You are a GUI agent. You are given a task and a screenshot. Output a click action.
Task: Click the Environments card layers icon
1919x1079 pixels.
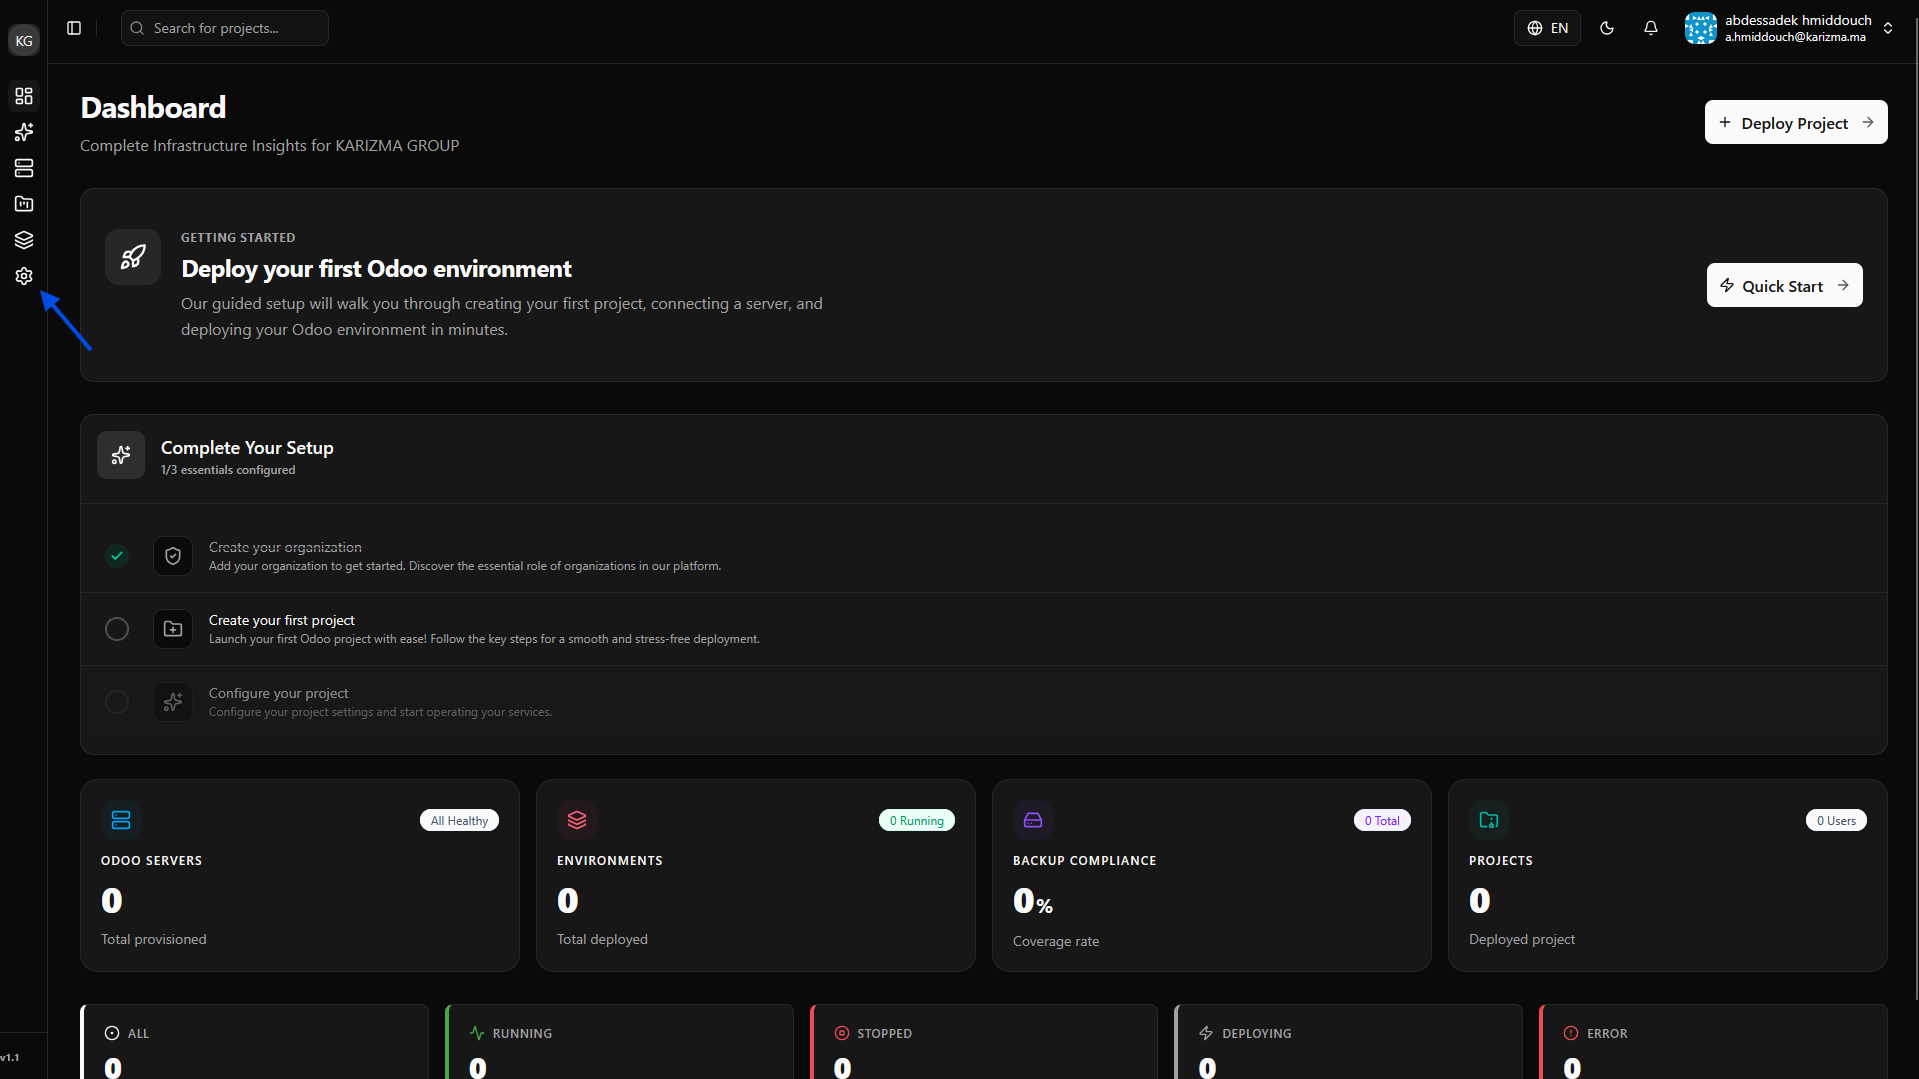click(x=577, y=820)
